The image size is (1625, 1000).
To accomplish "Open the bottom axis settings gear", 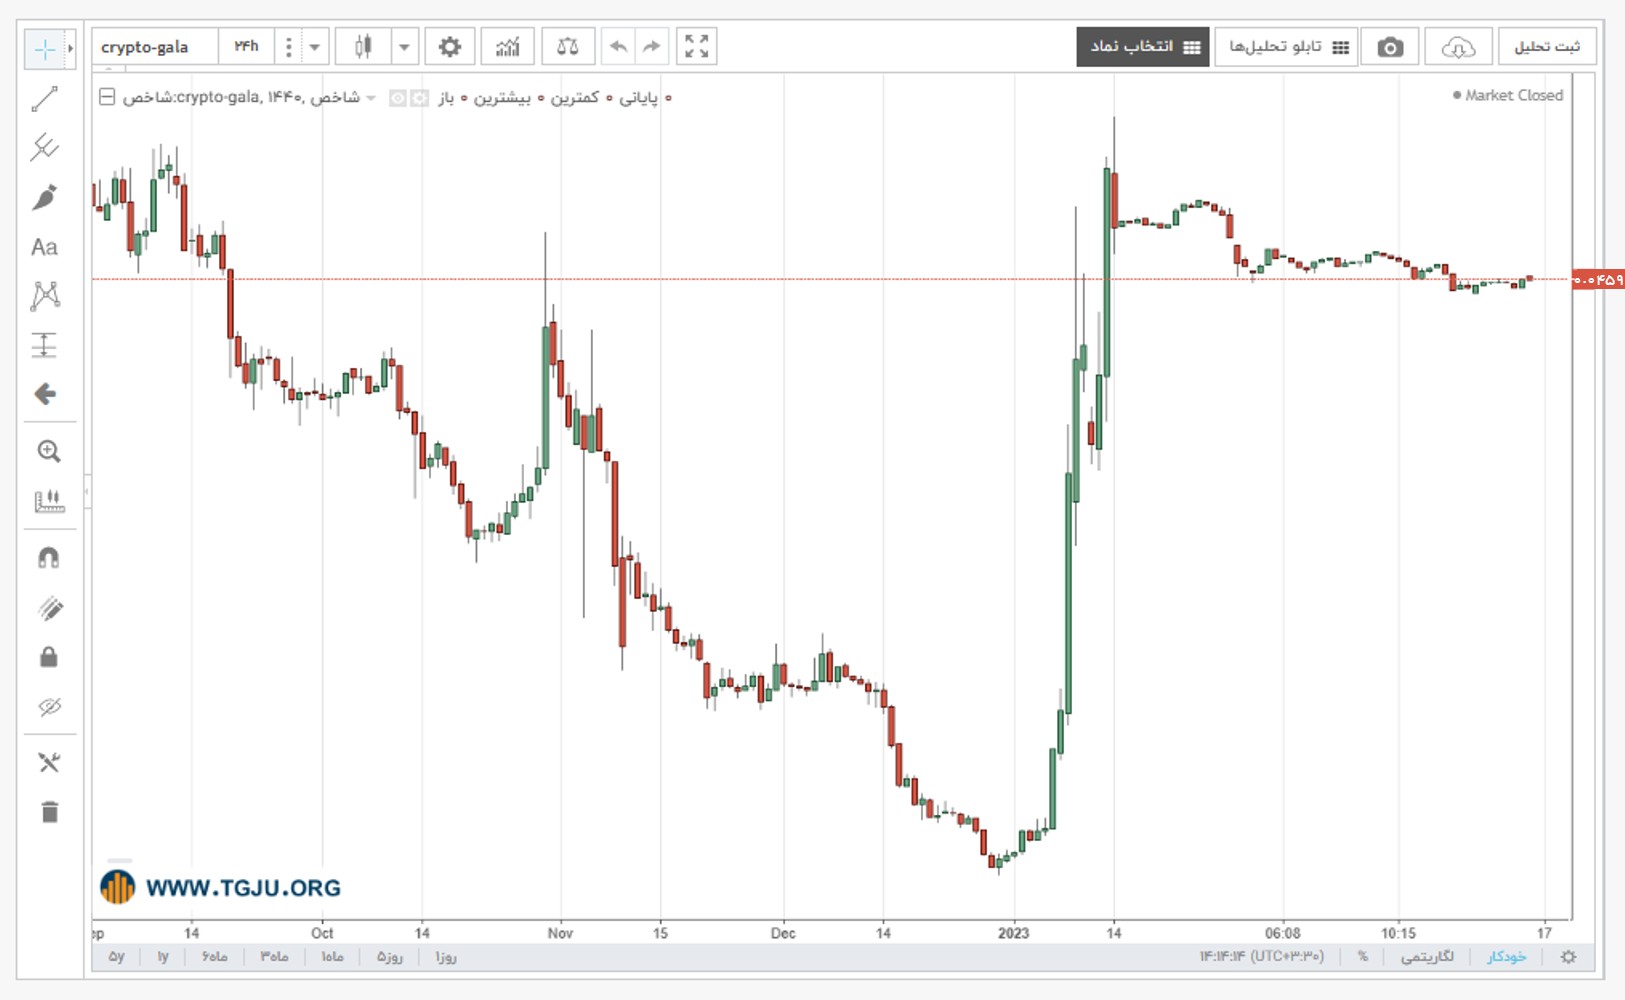I will tap(1568, 957).
